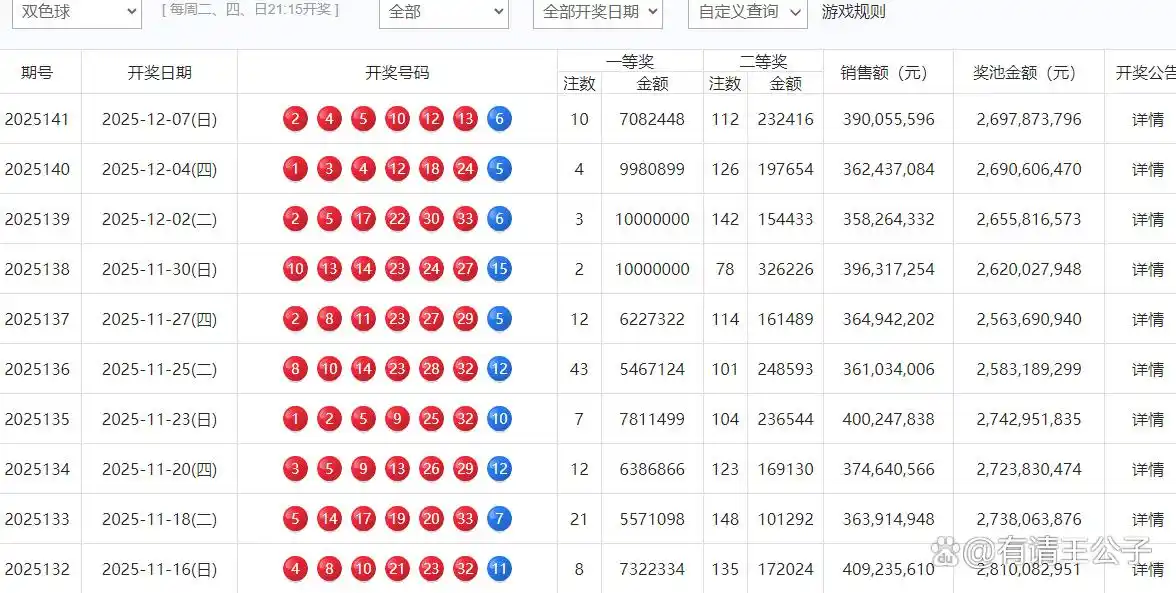Screen dimensions: 1176x593
Task: Select blue ball 6 in issue 2025141
Action: pos(499,119)
